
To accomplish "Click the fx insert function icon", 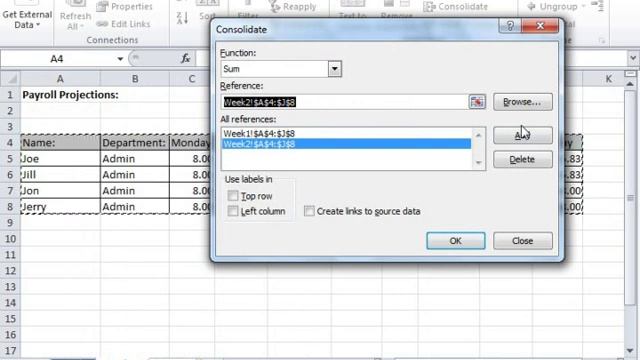I will [x=185, y=59].
